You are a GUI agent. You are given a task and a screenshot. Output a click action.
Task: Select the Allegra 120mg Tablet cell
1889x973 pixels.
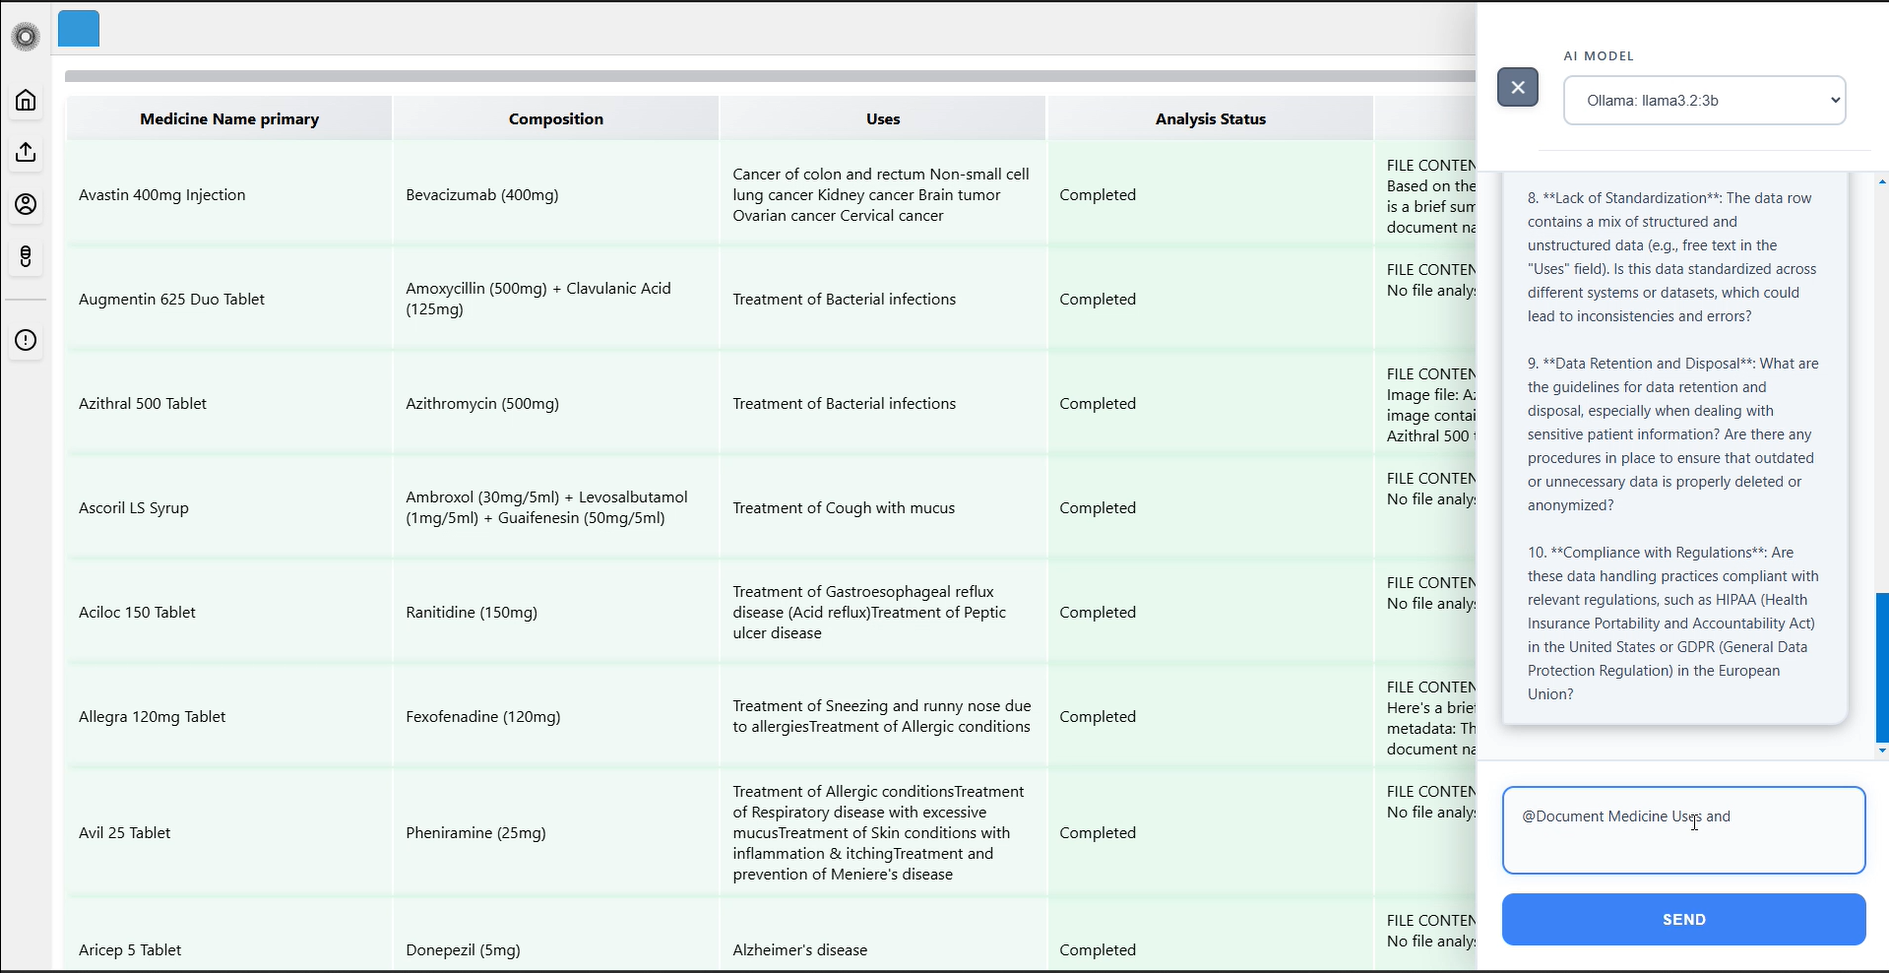click(229, 717)
